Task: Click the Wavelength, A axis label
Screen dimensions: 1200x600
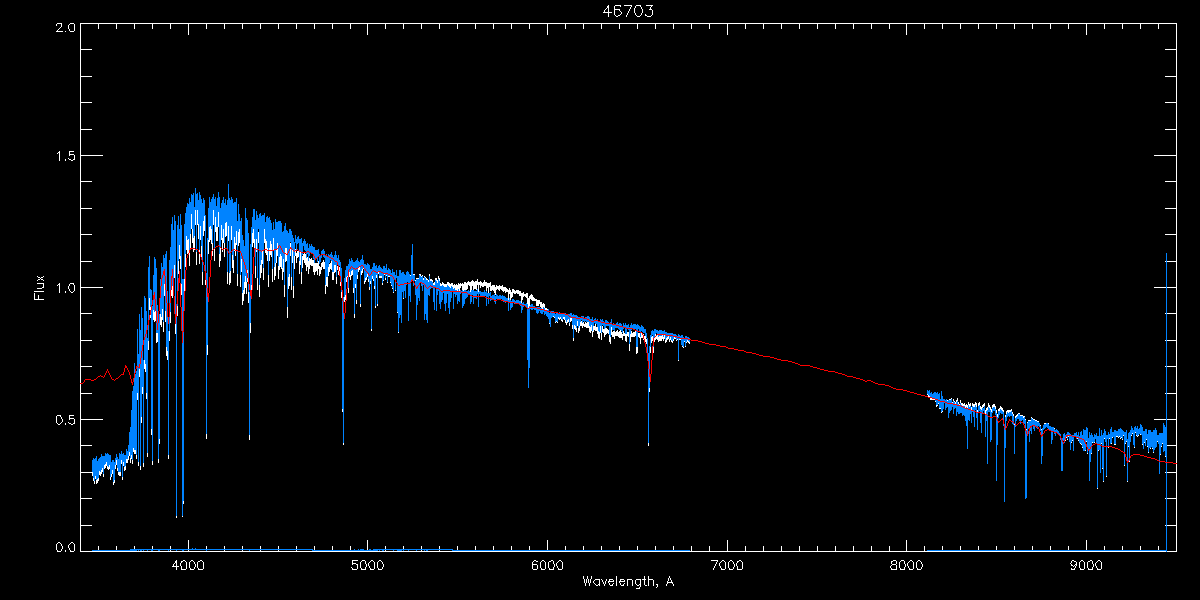Action: 627,582
